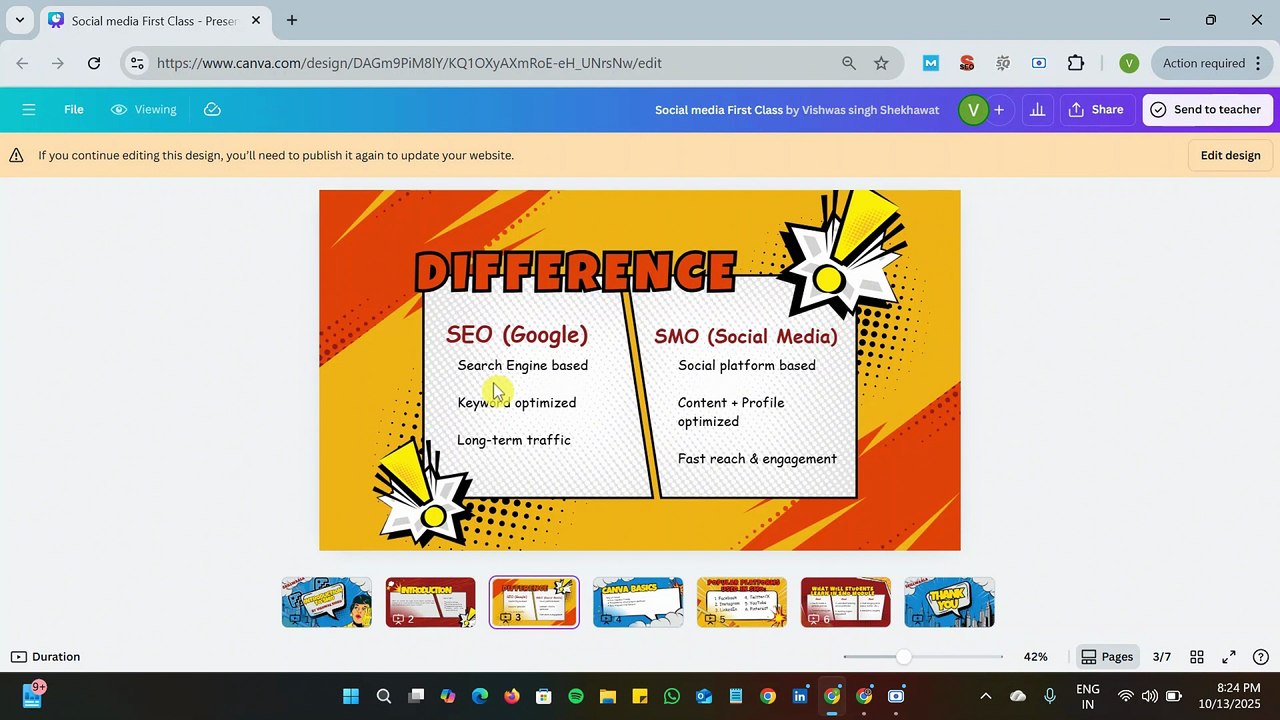
Task: Select page 4 Canva Basics thumbnail
Action: (638, 602)
